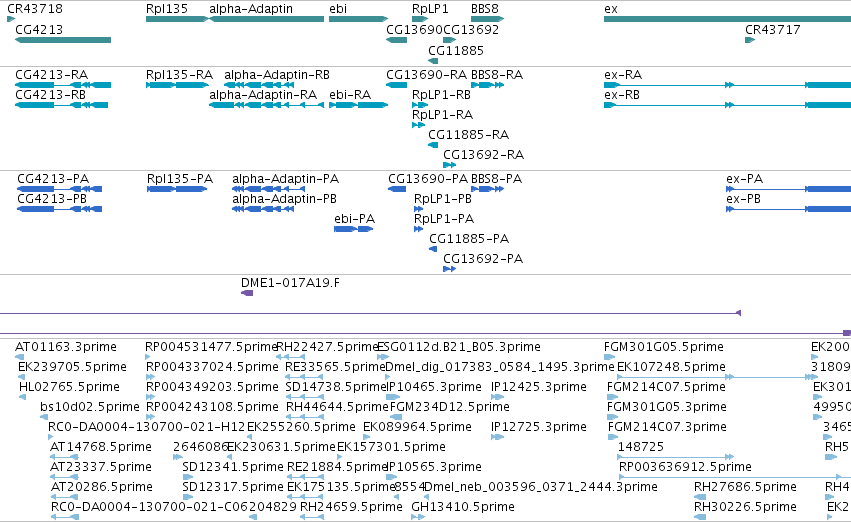Select EST AT20286.5prime

[101, 487]
